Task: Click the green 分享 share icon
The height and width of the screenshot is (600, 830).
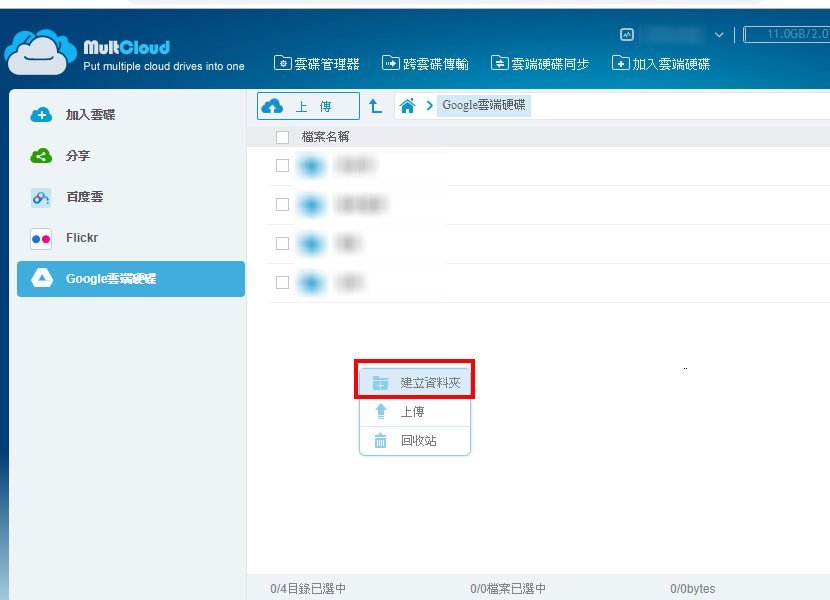Action: (41, 156)
